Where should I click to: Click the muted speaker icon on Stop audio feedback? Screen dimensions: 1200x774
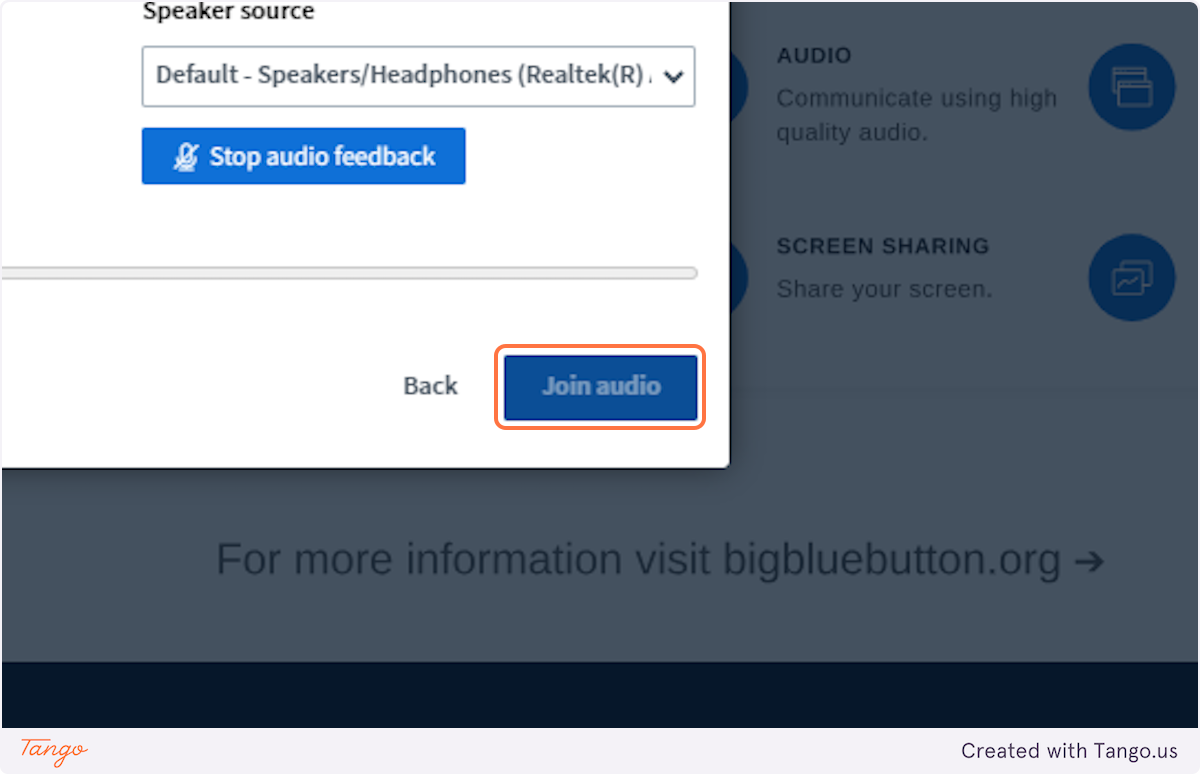pyautogui.click(x=186, y=156)
